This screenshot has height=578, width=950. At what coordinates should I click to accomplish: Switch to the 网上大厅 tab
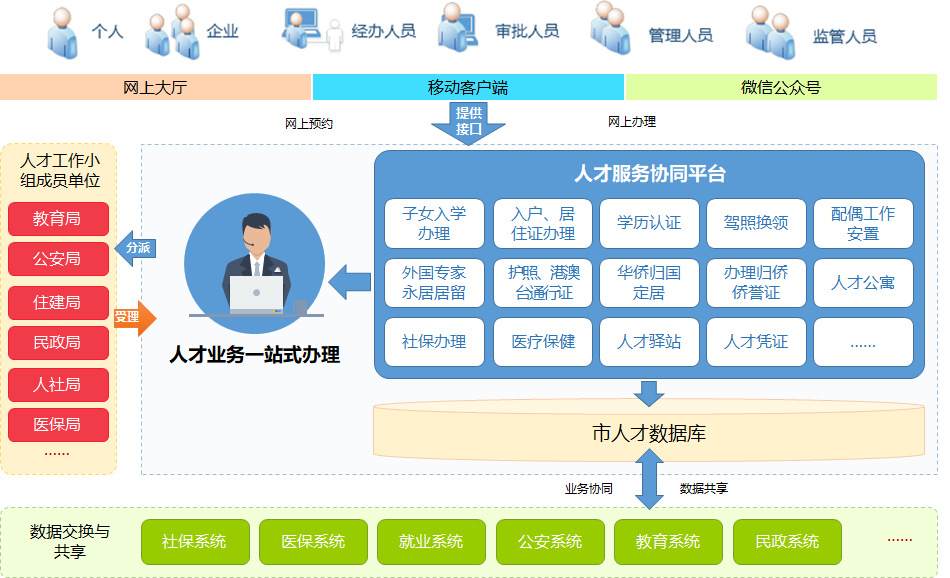(155, 88)
